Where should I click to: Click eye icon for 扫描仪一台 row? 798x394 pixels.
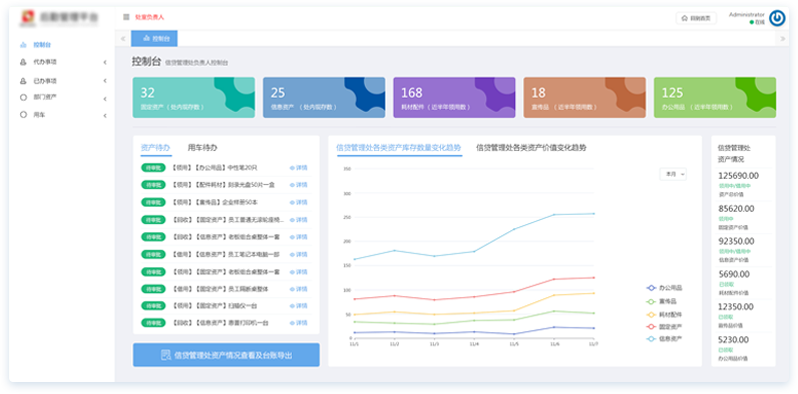[x=292, y=306]
